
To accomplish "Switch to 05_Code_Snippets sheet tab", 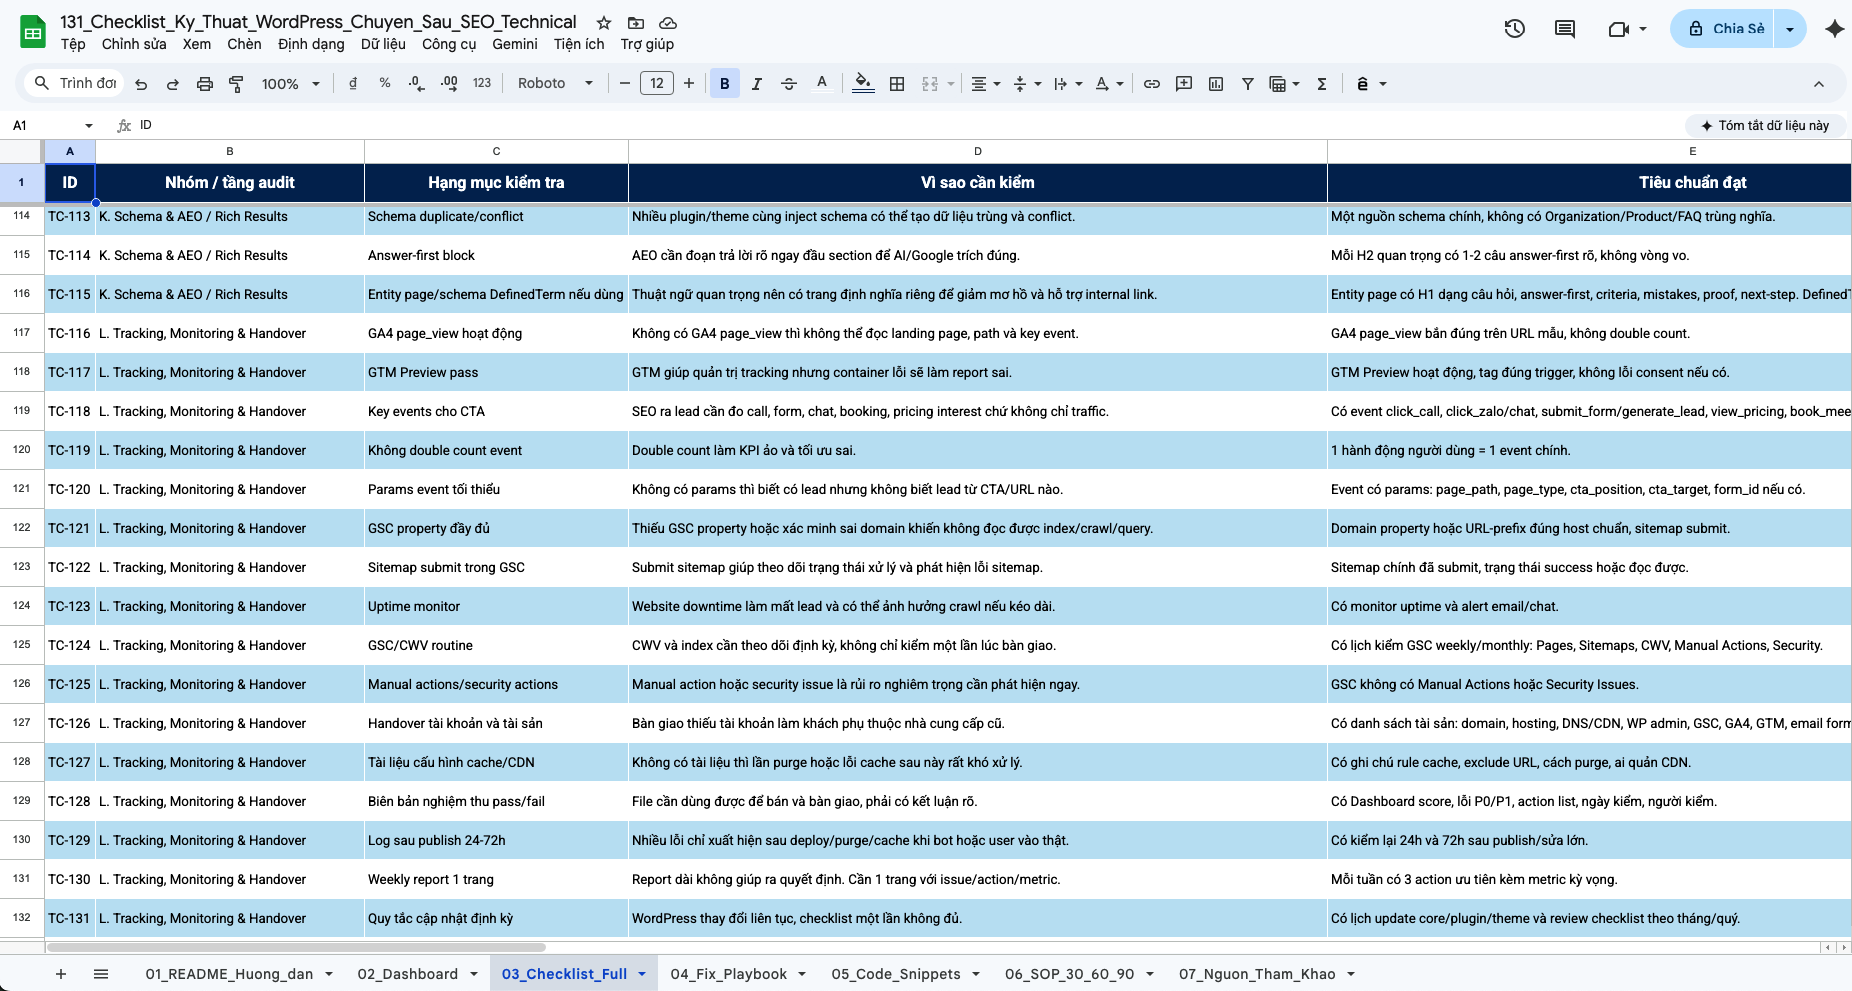I will 896,974.
